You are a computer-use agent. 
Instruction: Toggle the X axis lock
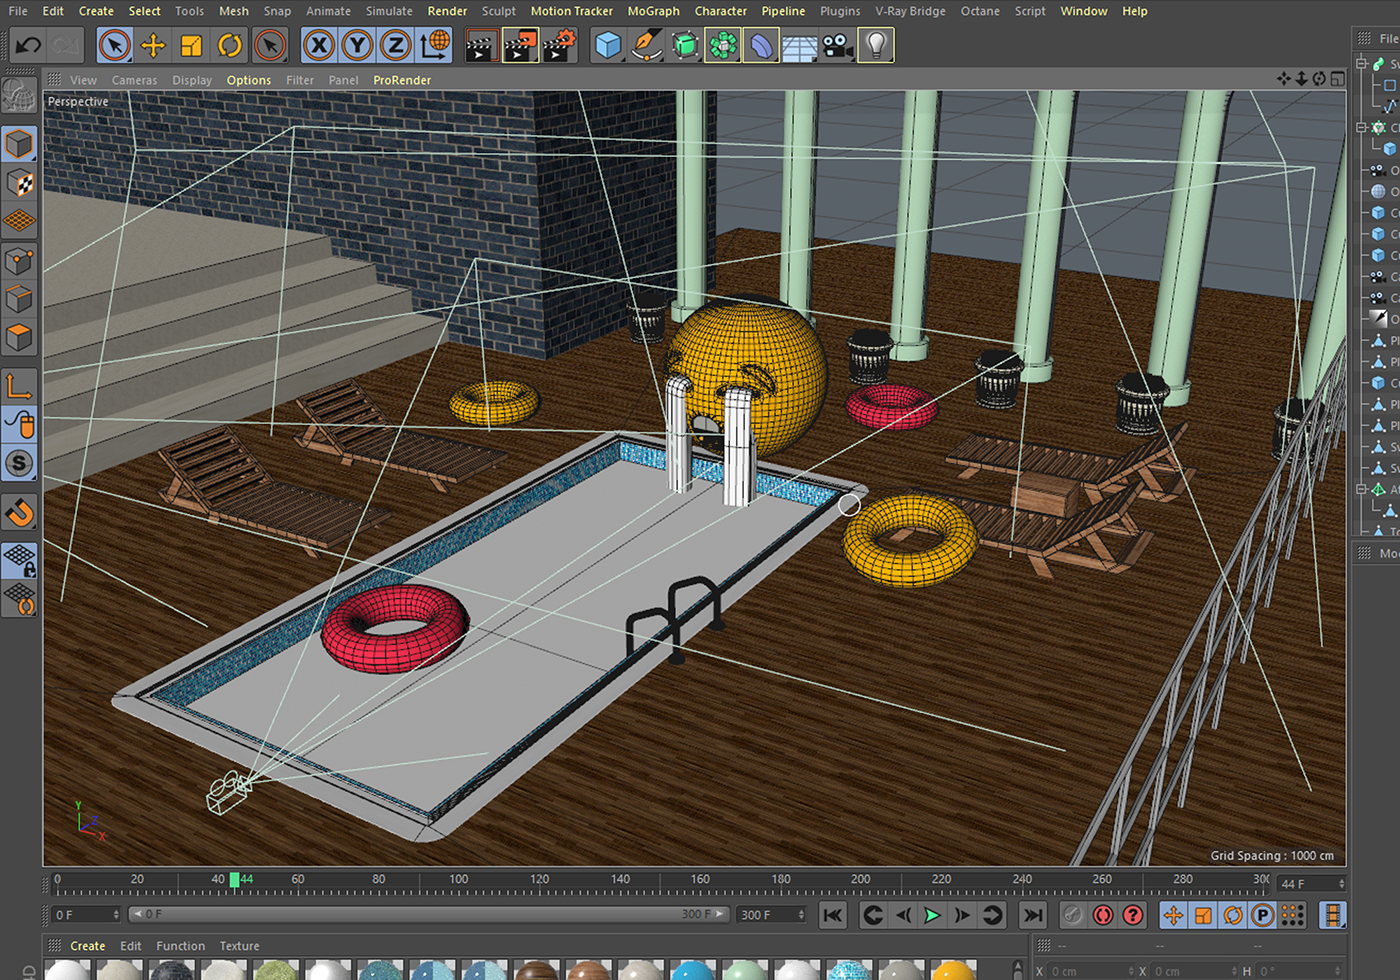(x=318, y=45)
